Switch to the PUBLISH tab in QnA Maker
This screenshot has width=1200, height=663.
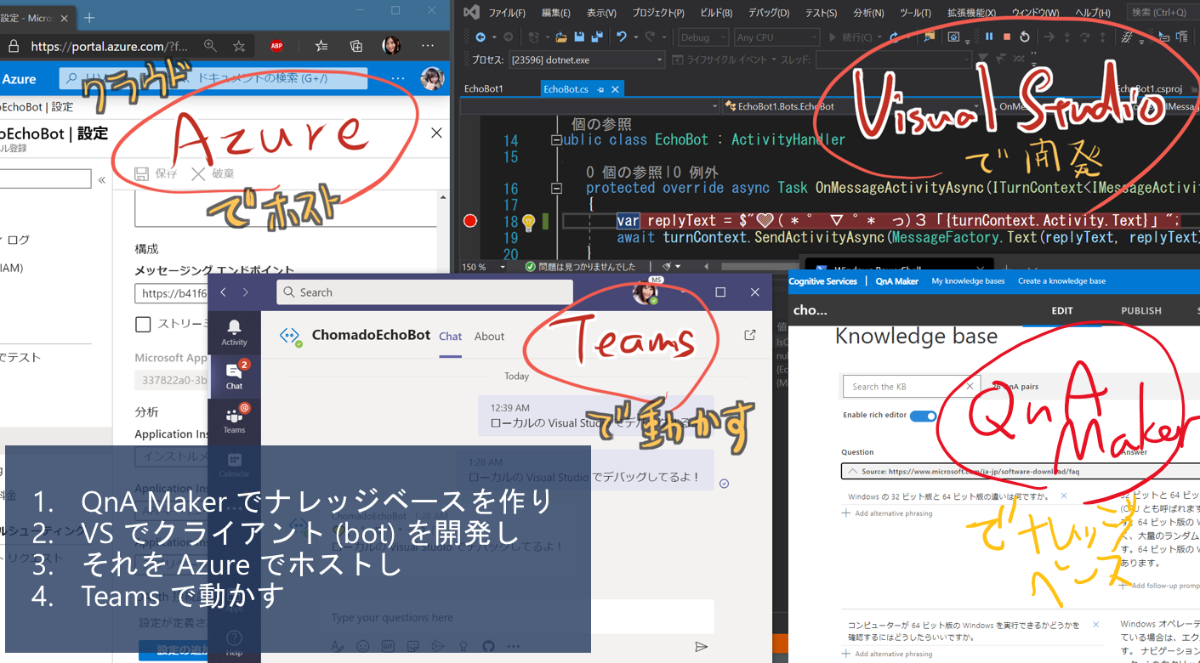coord(1140,311)
